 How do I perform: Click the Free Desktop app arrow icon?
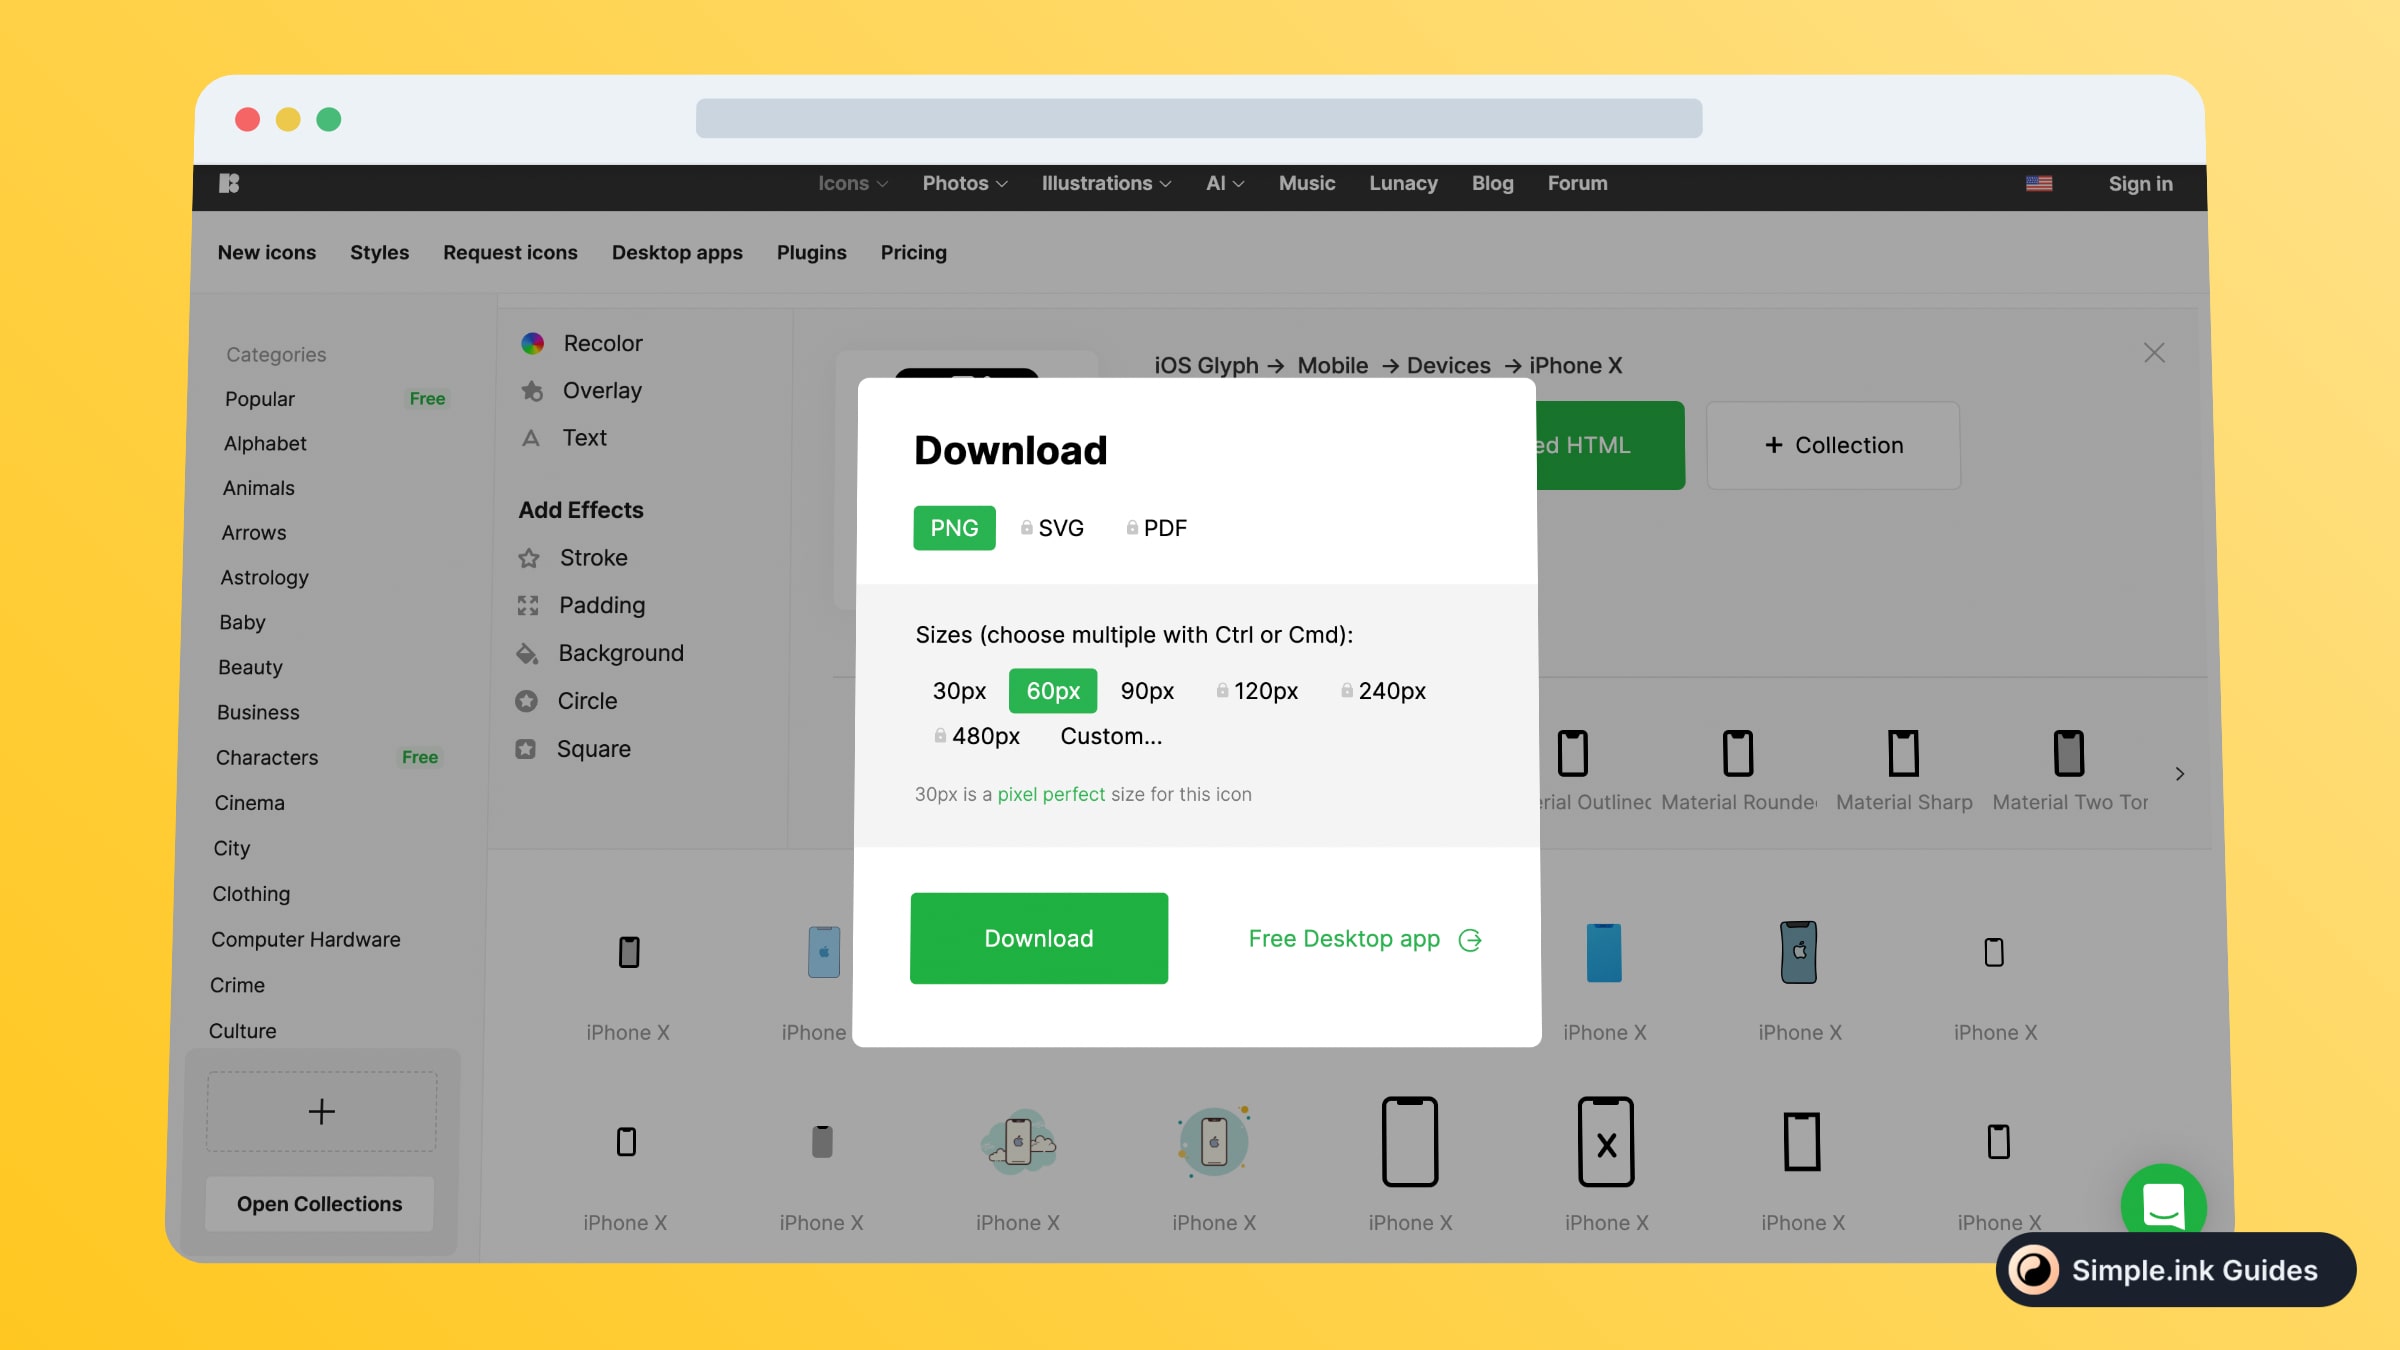tap(1470, 940)
